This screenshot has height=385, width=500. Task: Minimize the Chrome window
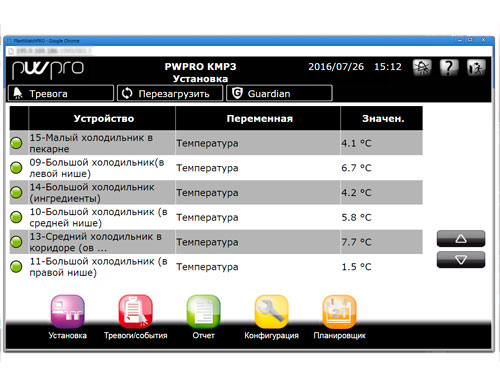[x=460, y=40]
